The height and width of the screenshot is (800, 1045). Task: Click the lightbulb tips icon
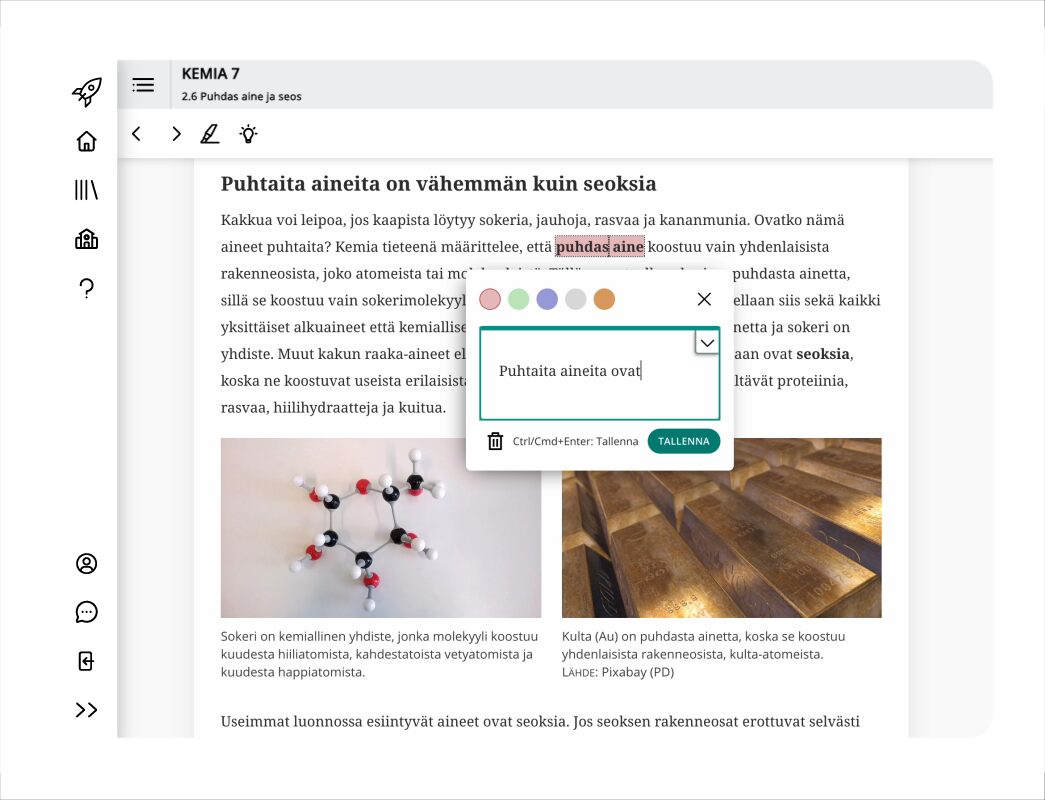pos(249,134)
